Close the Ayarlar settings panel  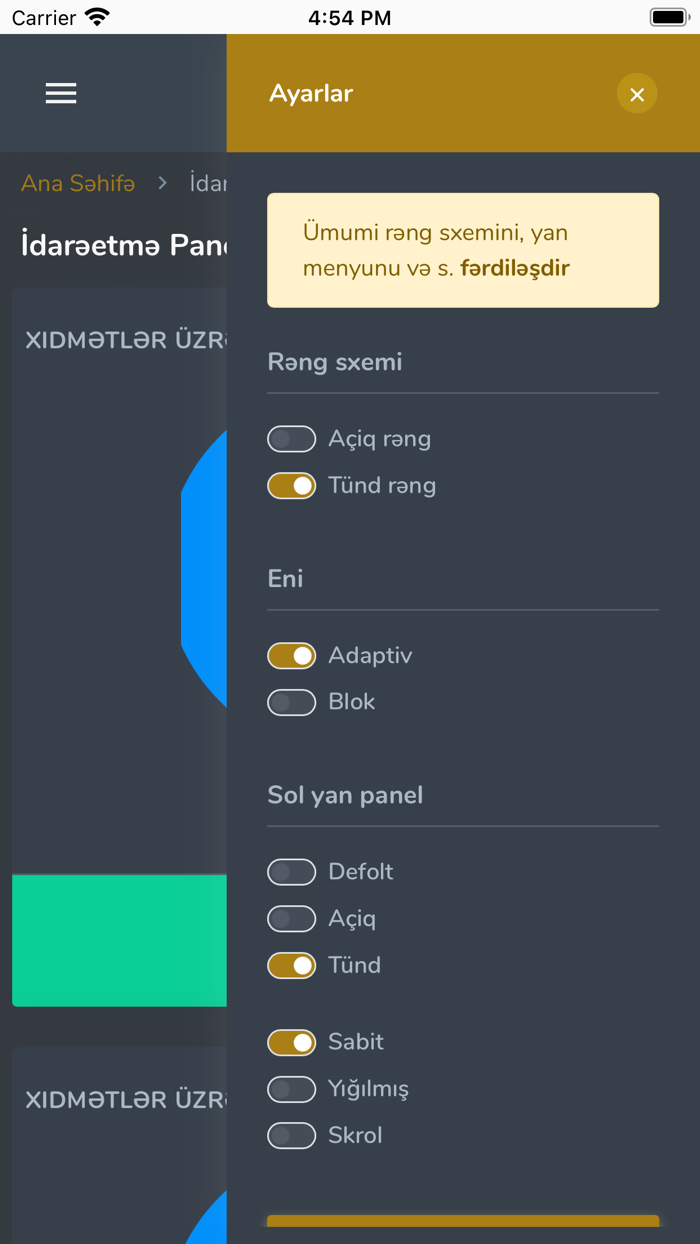pyautogui.click(x=637, y=93)
